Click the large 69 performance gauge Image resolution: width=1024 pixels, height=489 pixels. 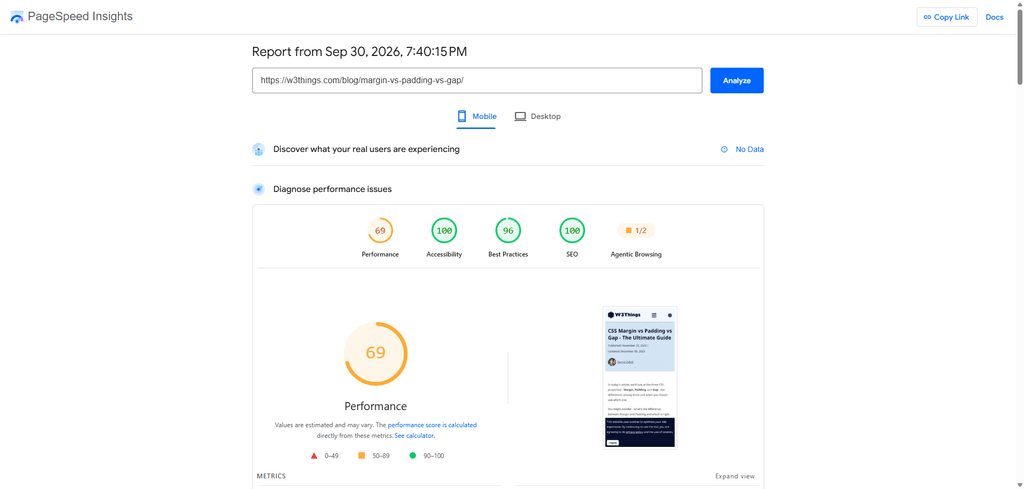376,353
